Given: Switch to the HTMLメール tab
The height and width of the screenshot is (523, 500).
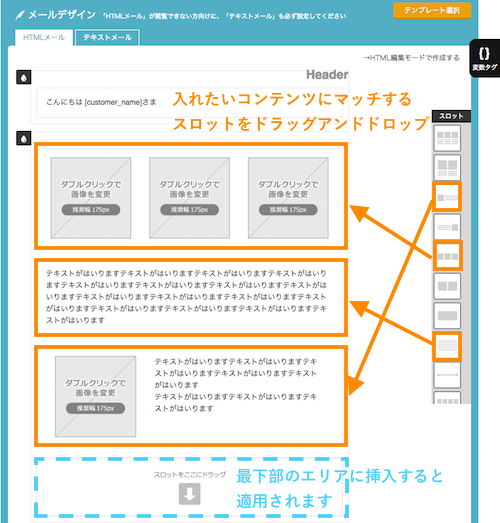Looking at the screenshot, I should (x=44, y=37).
